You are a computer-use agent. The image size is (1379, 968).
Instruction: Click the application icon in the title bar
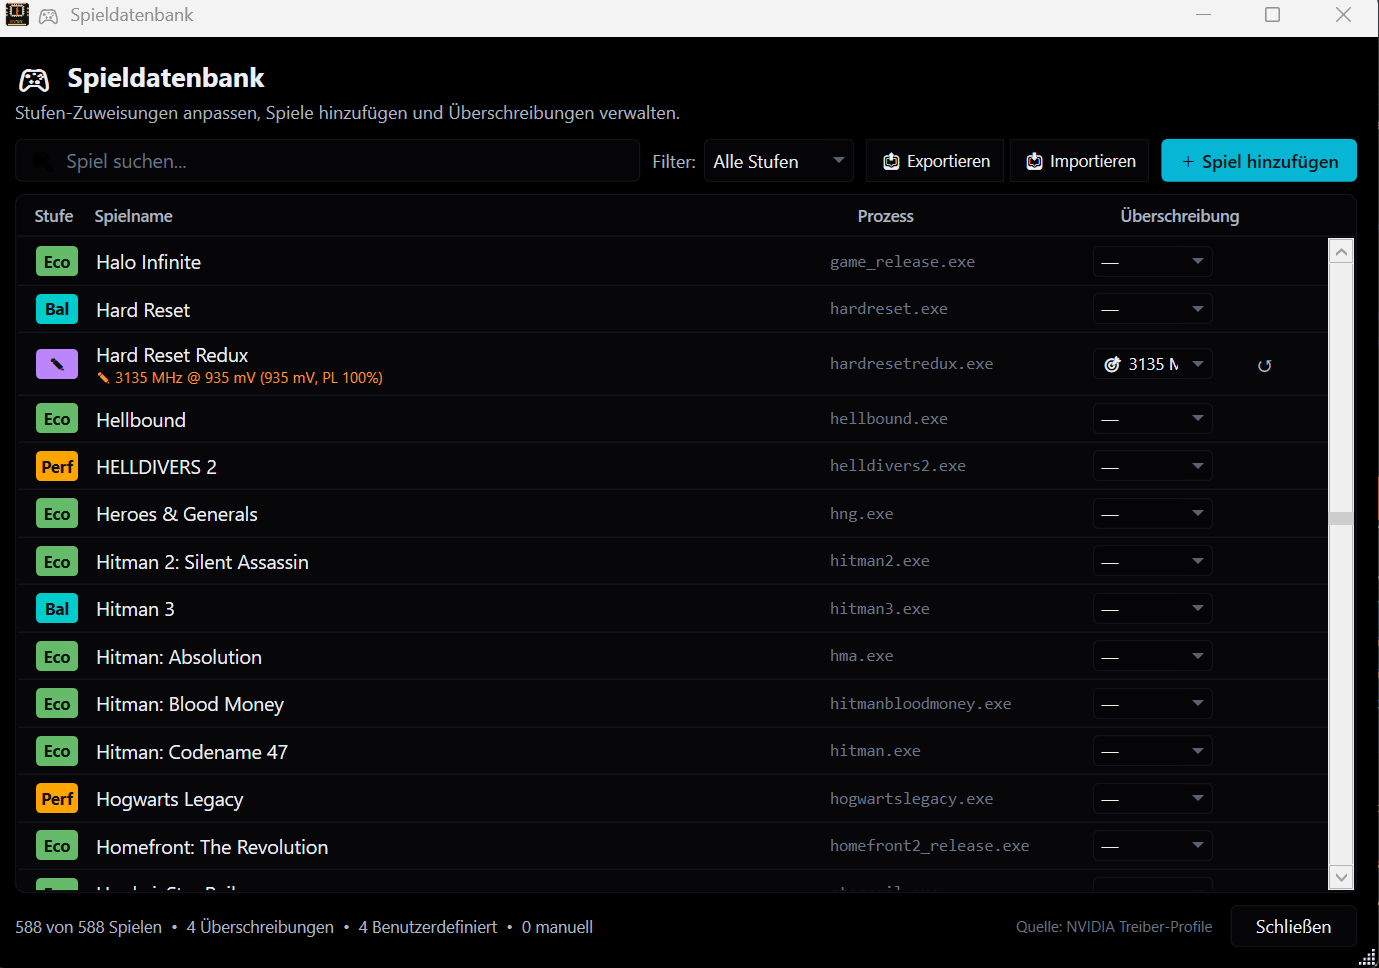(x=16, y=14)
